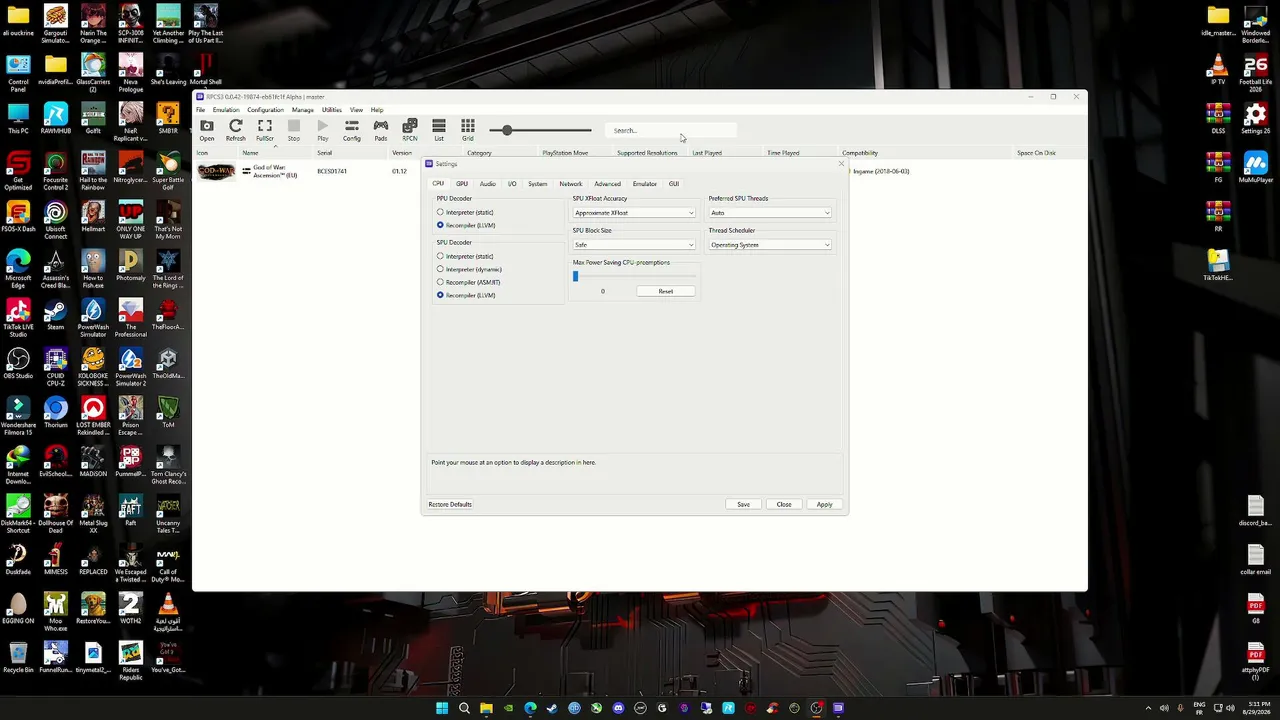The width and height of the screenshot is (1280, 720).
Task: Open Steam from the taskbar
Action: pyautogui.click(x=552, y=708)
